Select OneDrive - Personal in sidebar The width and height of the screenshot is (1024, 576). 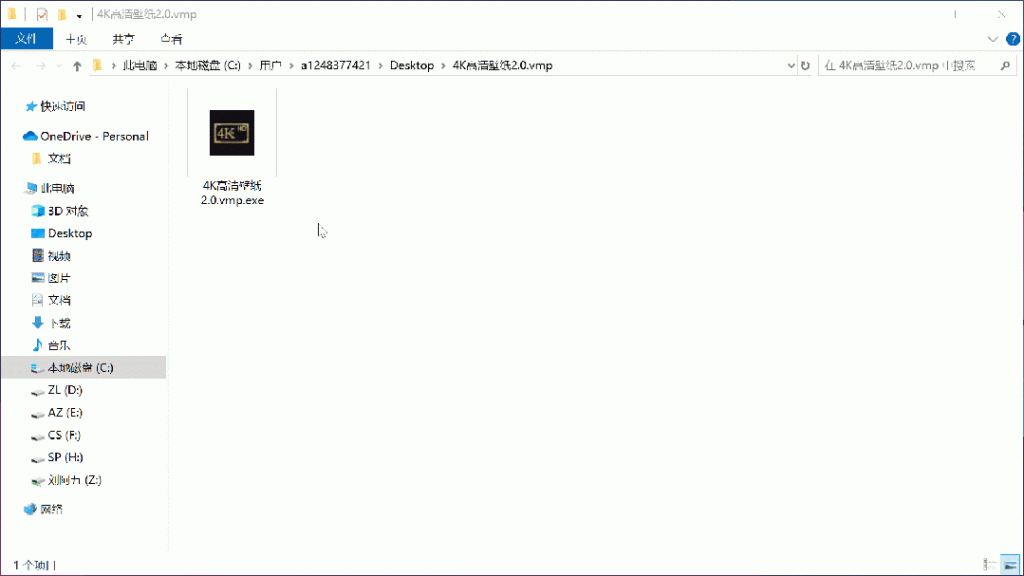(94, 136)
